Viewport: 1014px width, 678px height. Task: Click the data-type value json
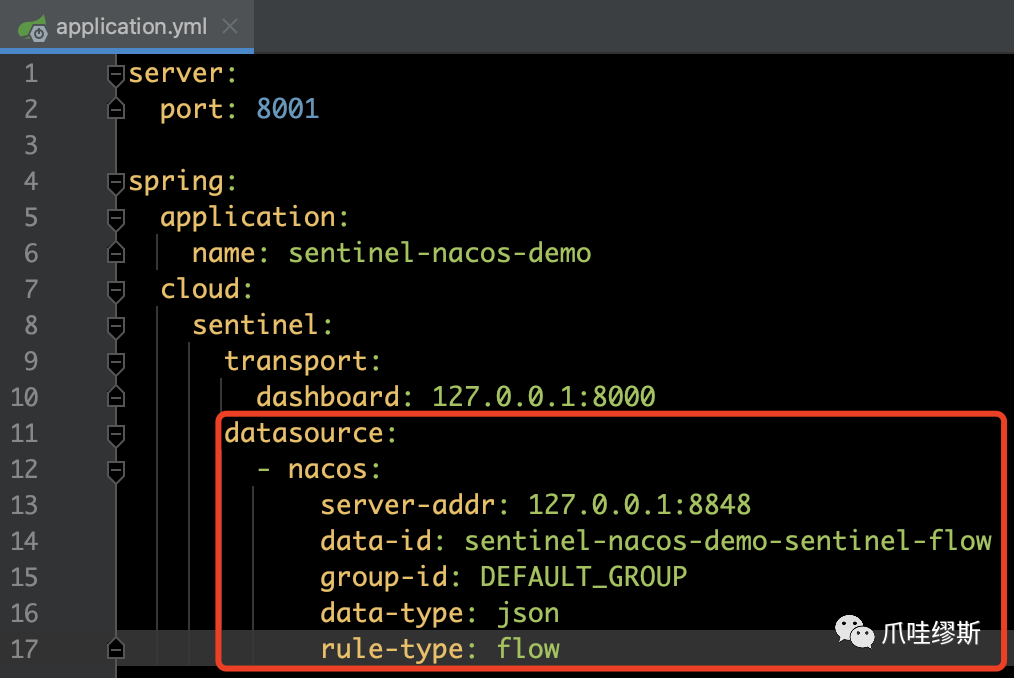tap(528, 614)
